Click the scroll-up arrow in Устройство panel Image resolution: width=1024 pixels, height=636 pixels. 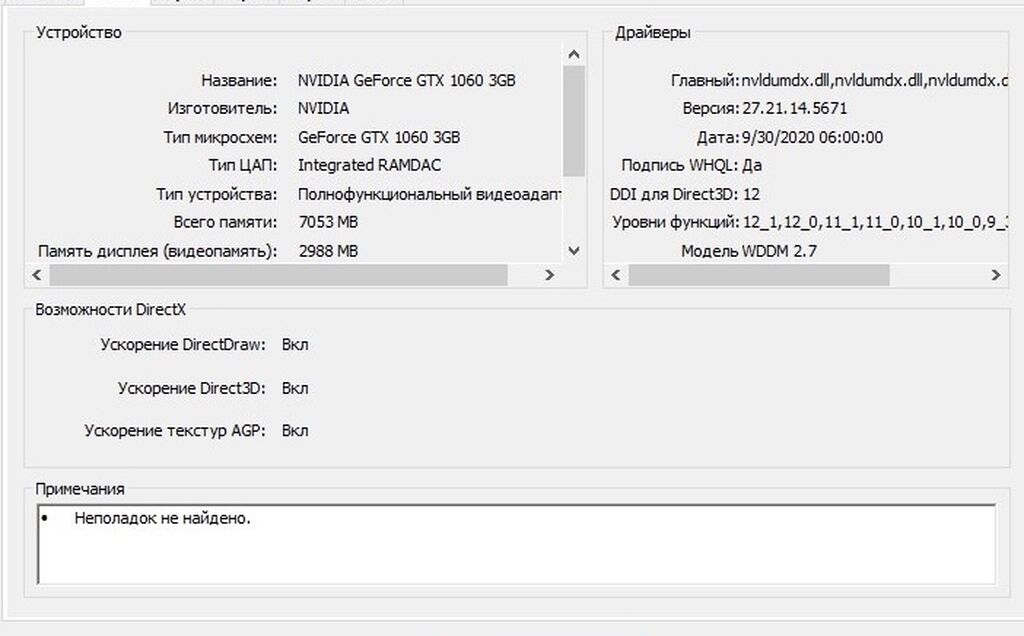(573, 55)
